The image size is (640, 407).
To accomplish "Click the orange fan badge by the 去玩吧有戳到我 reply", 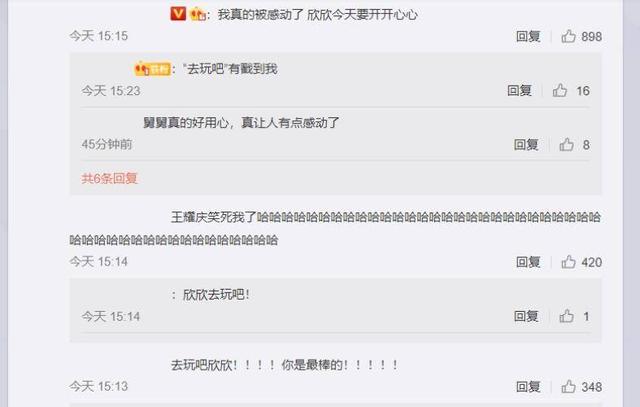I will pos(153,69).
